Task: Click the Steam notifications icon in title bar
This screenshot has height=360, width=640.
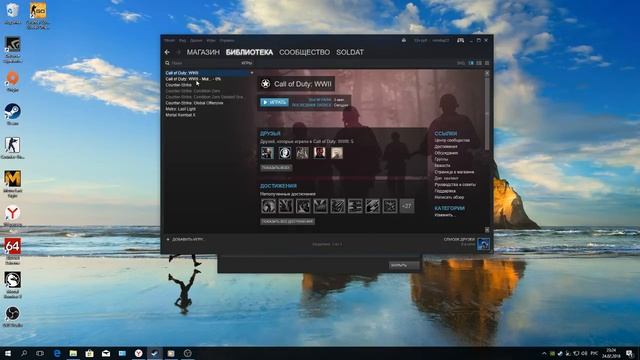Action: (404, 40)
